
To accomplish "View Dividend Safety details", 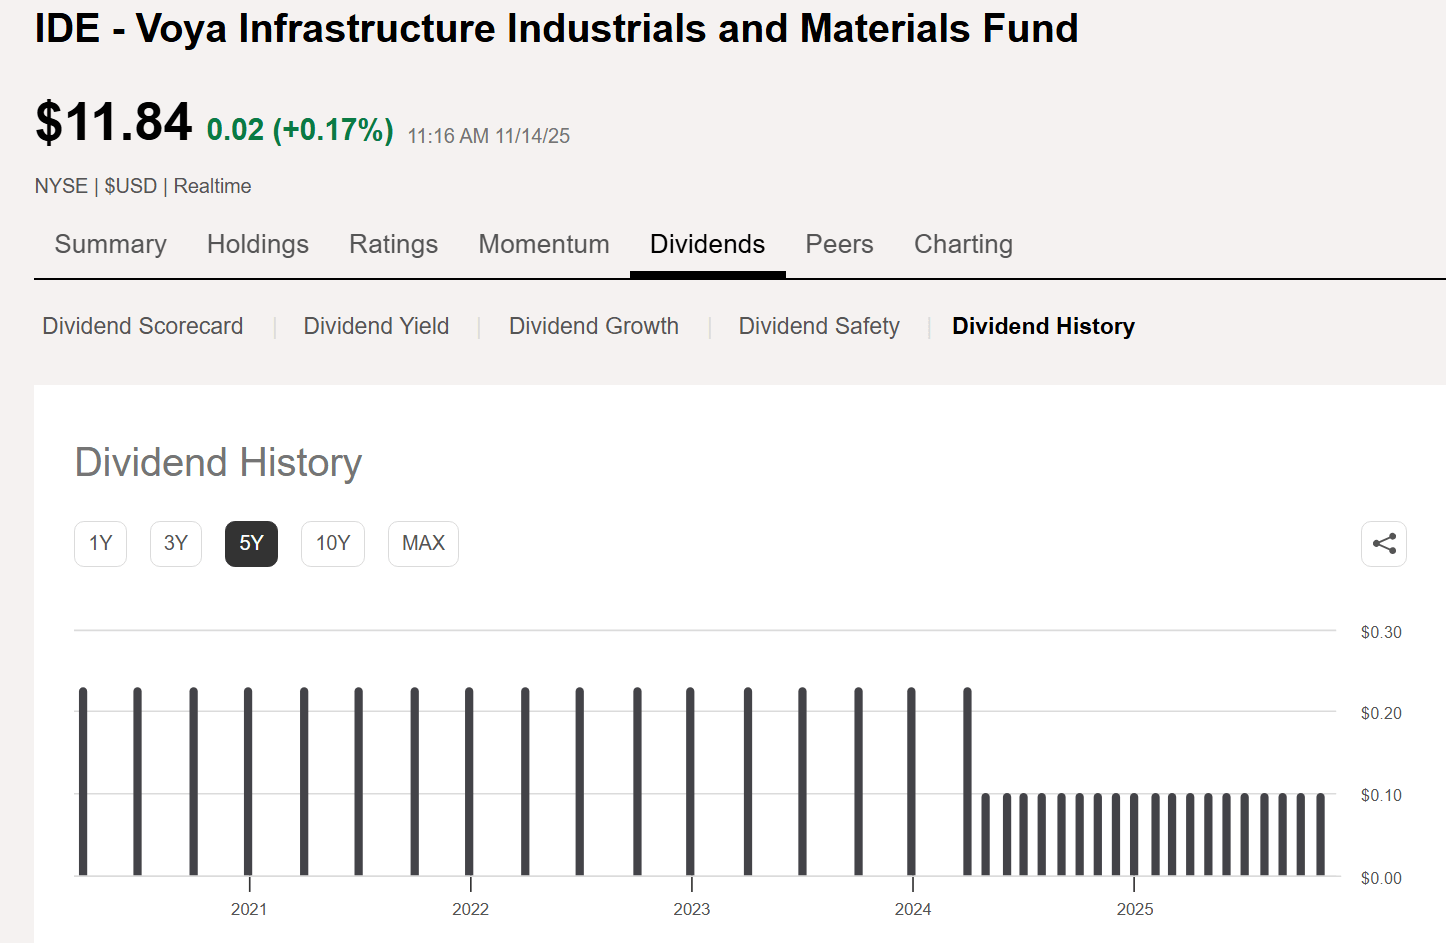I will point(819,326).
